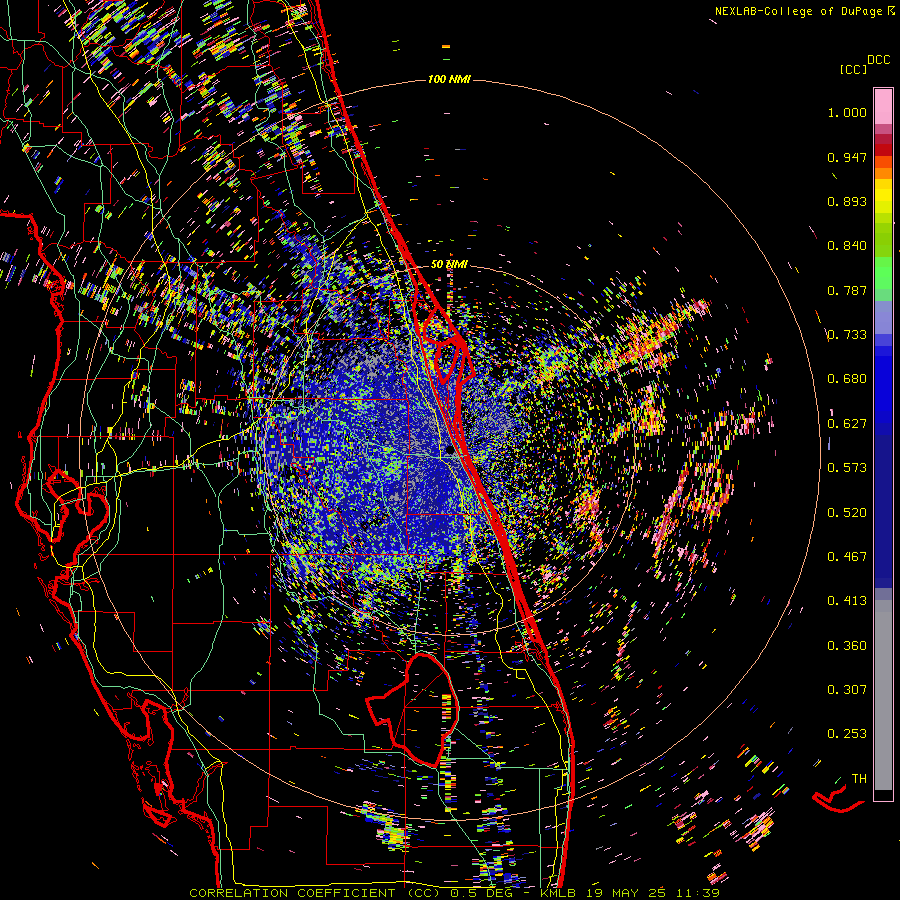The width and height of the screenshot is (900, 900).
Task: Select the 1.000 legend value
Action: pyautogui.click(x=847, y=112)
